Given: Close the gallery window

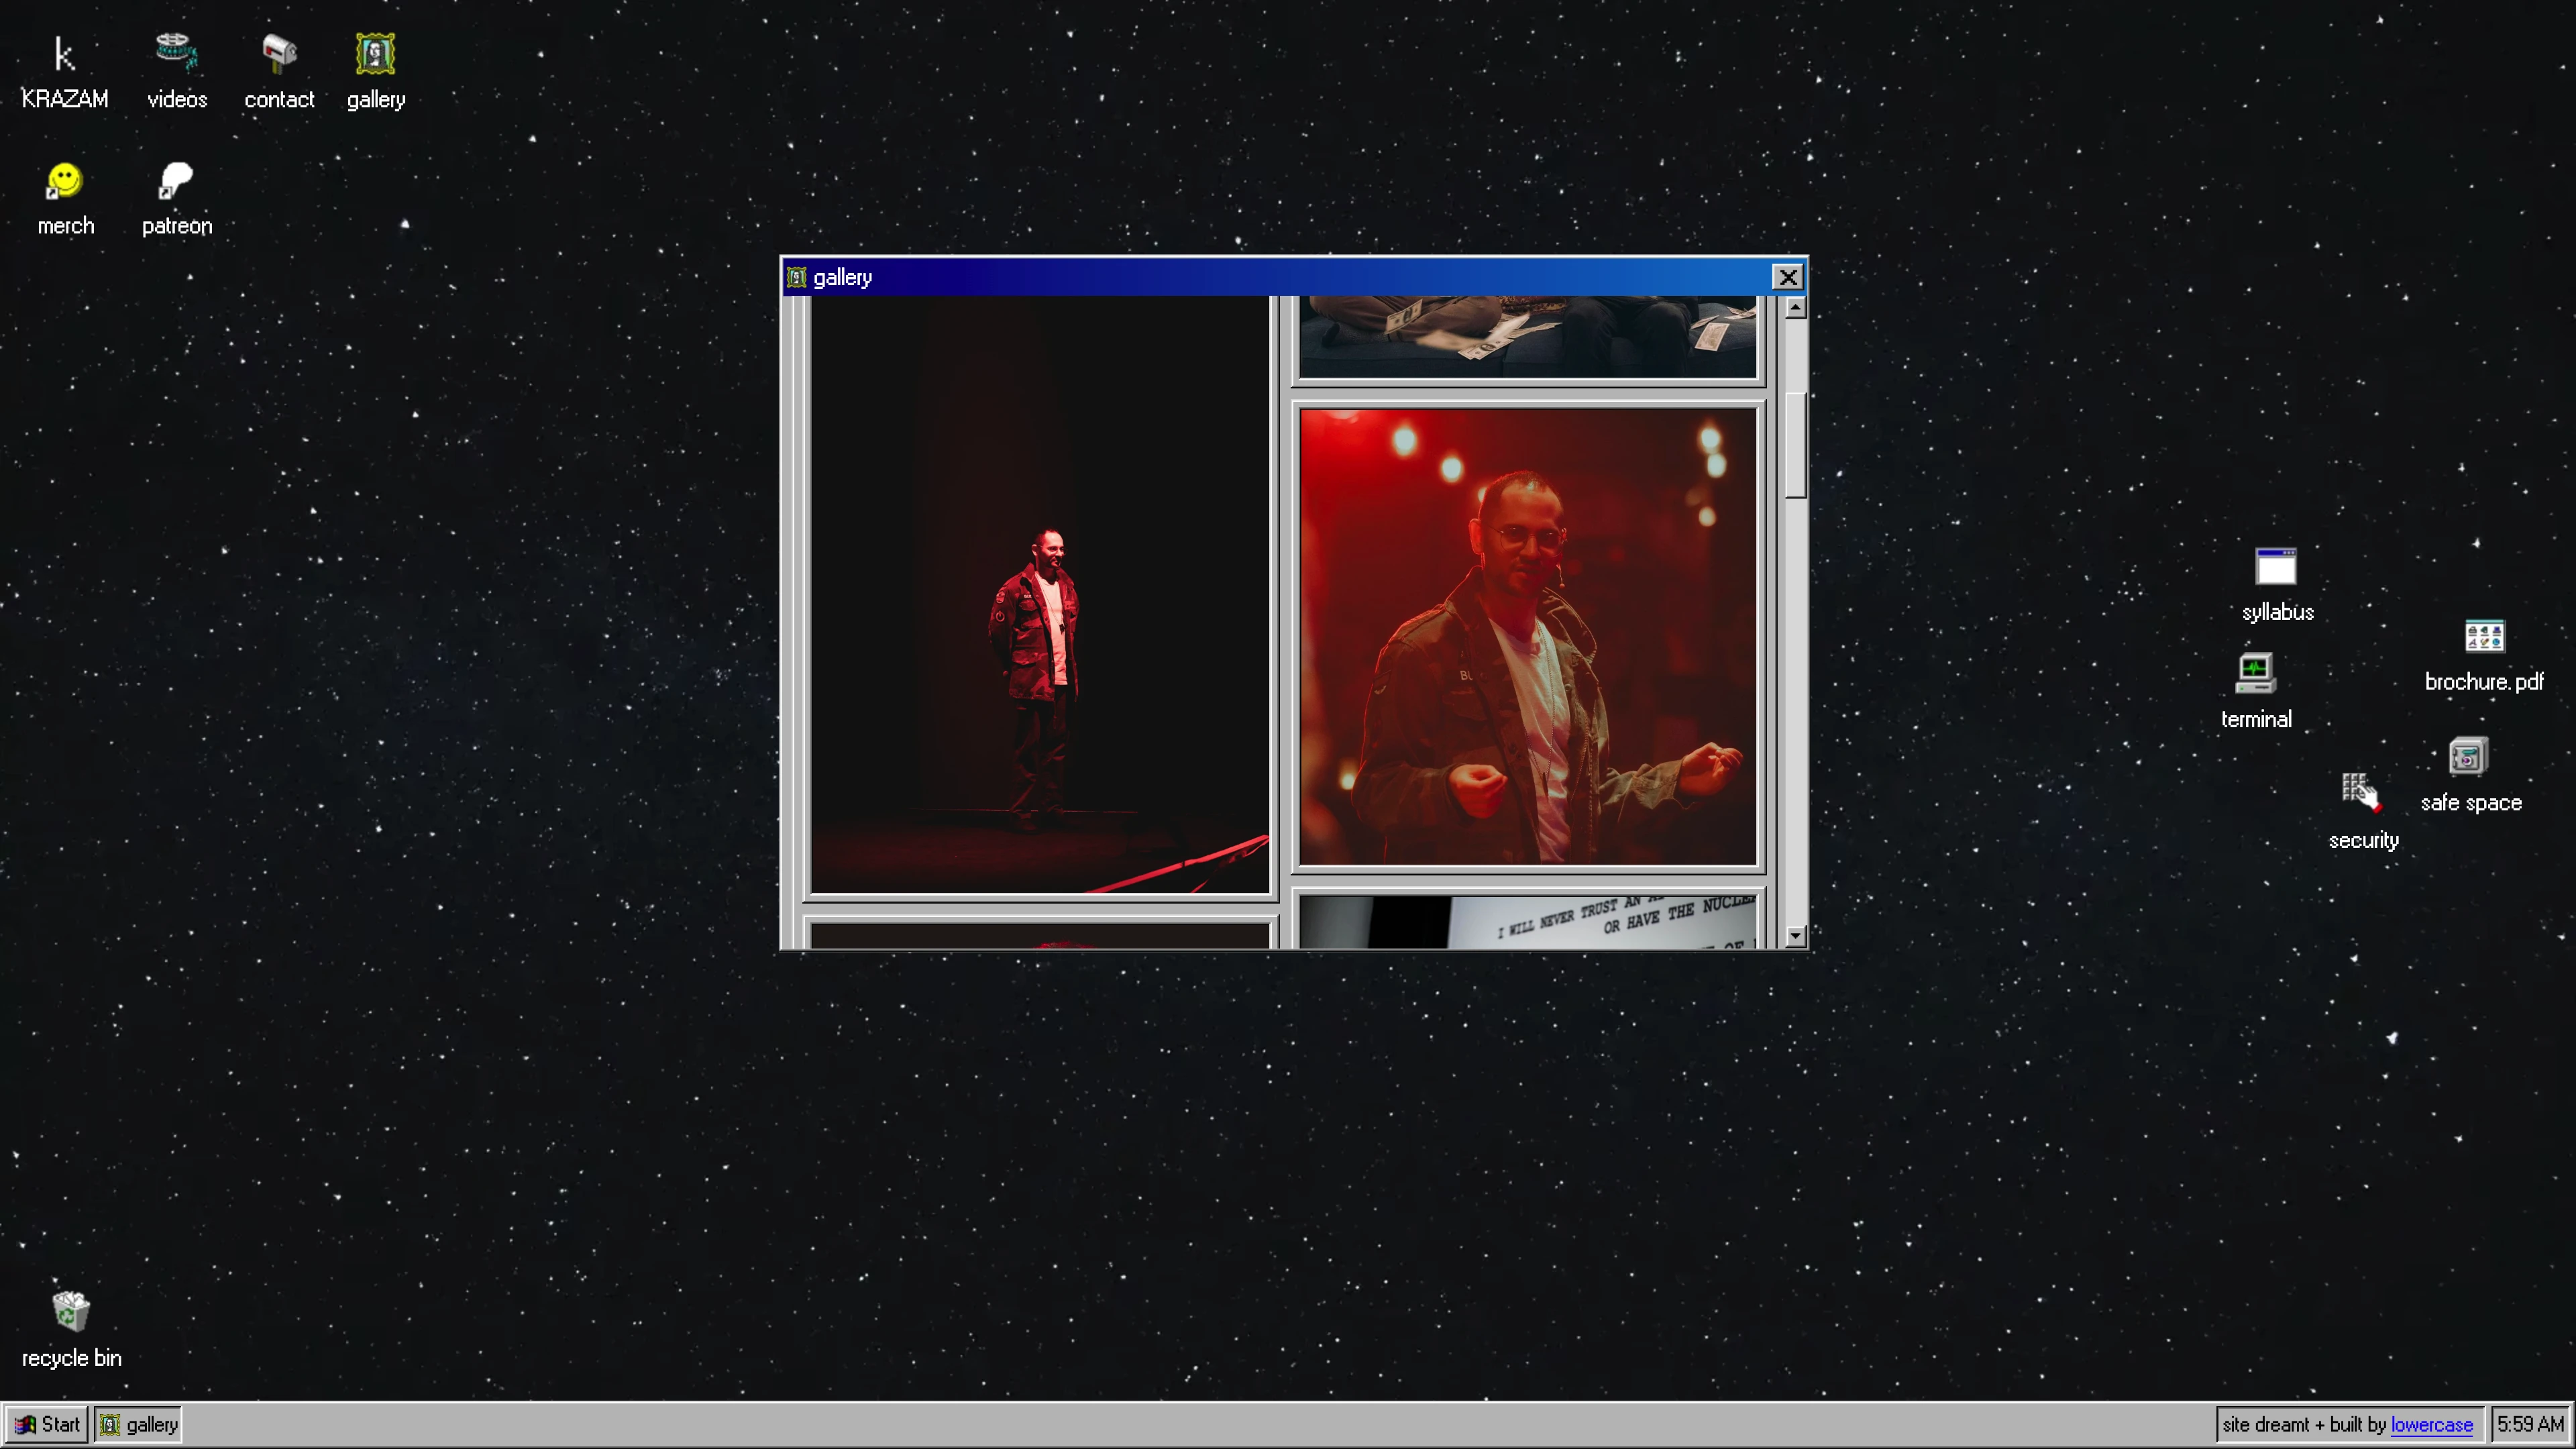Looking at the screenshot, I should pyautogui.click(x=1787, y=277).
